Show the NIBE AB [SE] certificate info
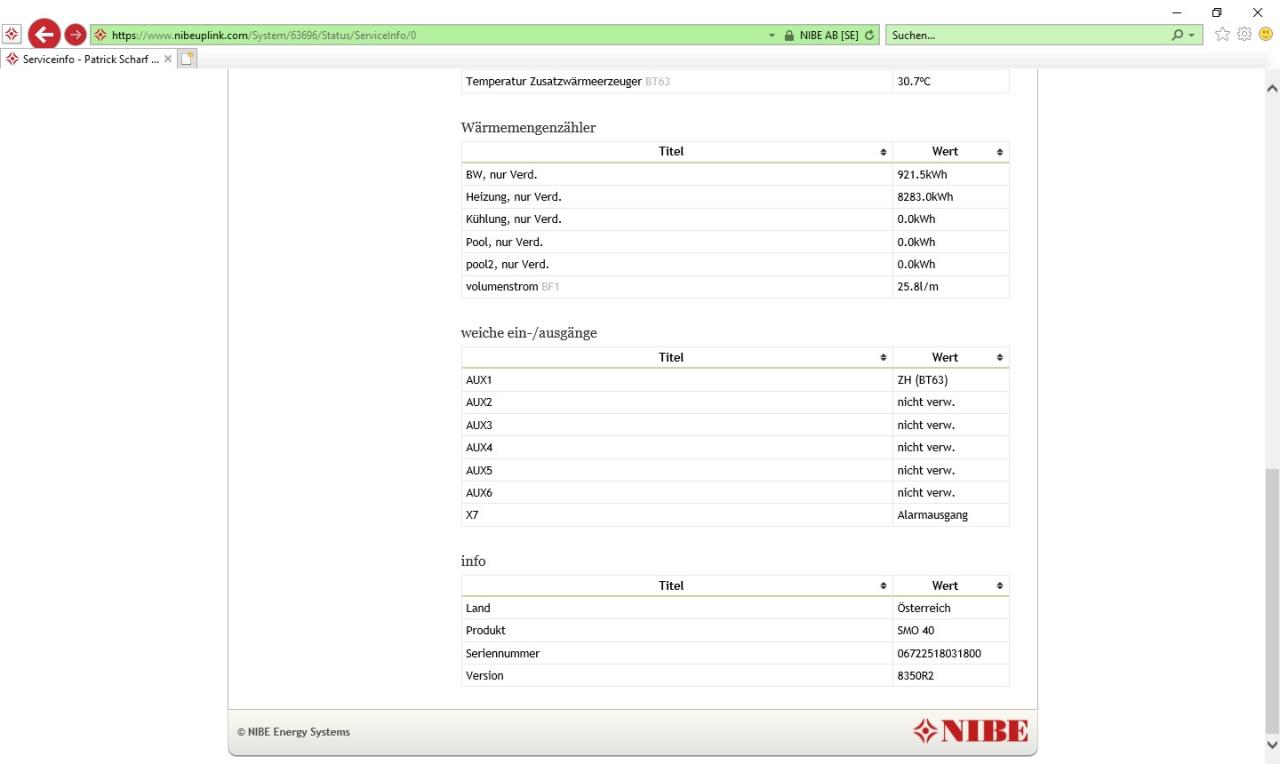Viewport: 1280px width, 764px height. click(829, 36)
